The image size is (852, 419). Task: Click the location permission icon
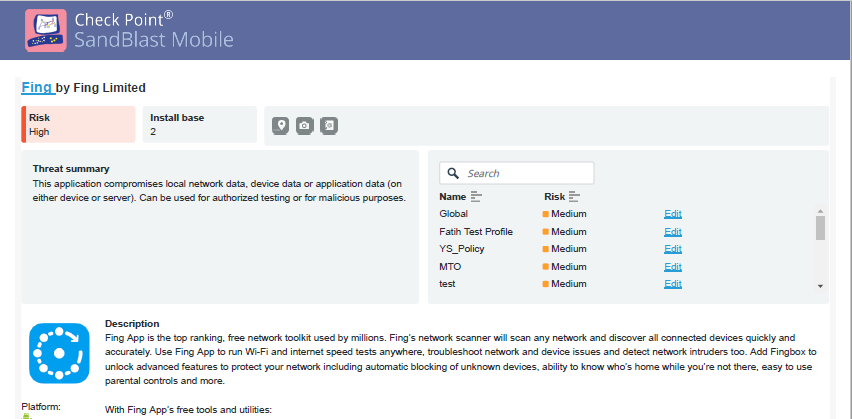click(281, 125)
